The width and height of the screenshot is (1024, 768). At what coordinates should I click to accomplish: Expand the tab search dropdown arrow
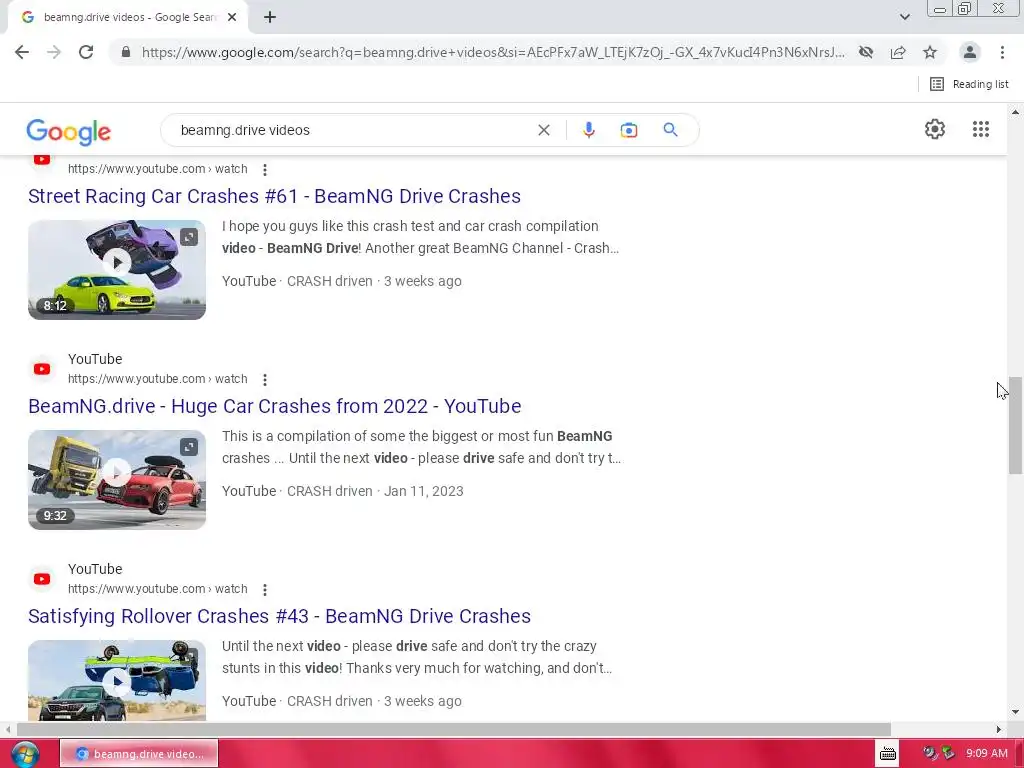pyautogui.click(x=904, y=17)
